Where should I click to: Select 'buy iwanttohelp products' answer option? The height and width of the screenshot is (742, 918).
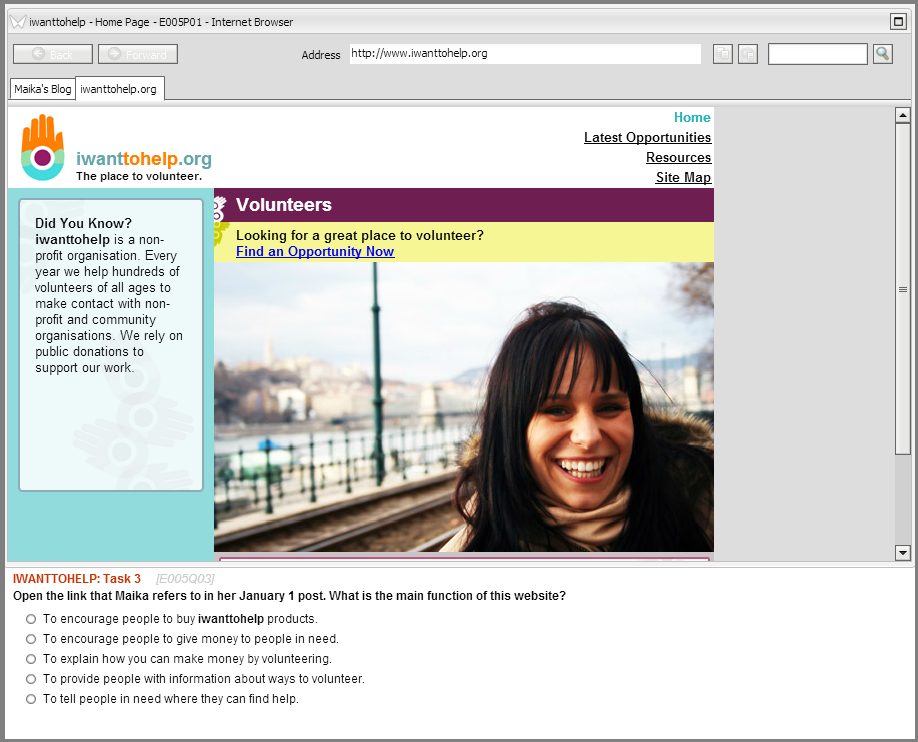pyautogui.click(x=31, y=619)
